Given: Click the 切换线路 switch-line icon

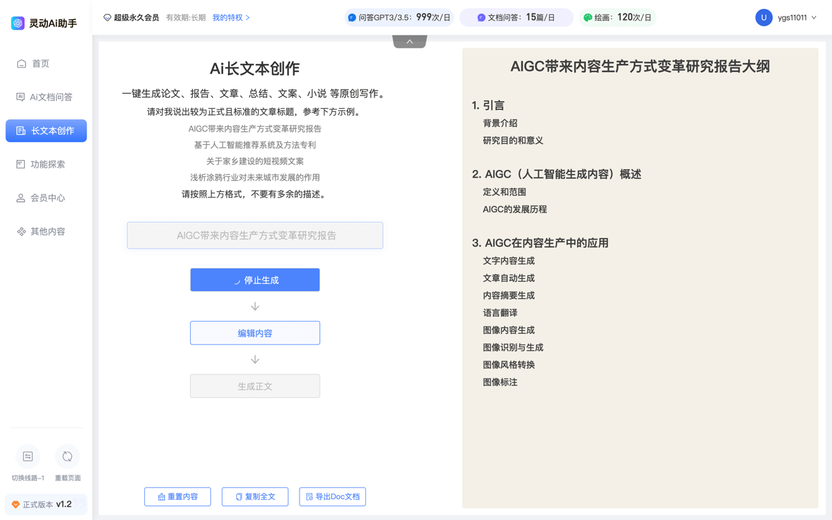Looking at the screenshot, I should [x=28, y=457].
